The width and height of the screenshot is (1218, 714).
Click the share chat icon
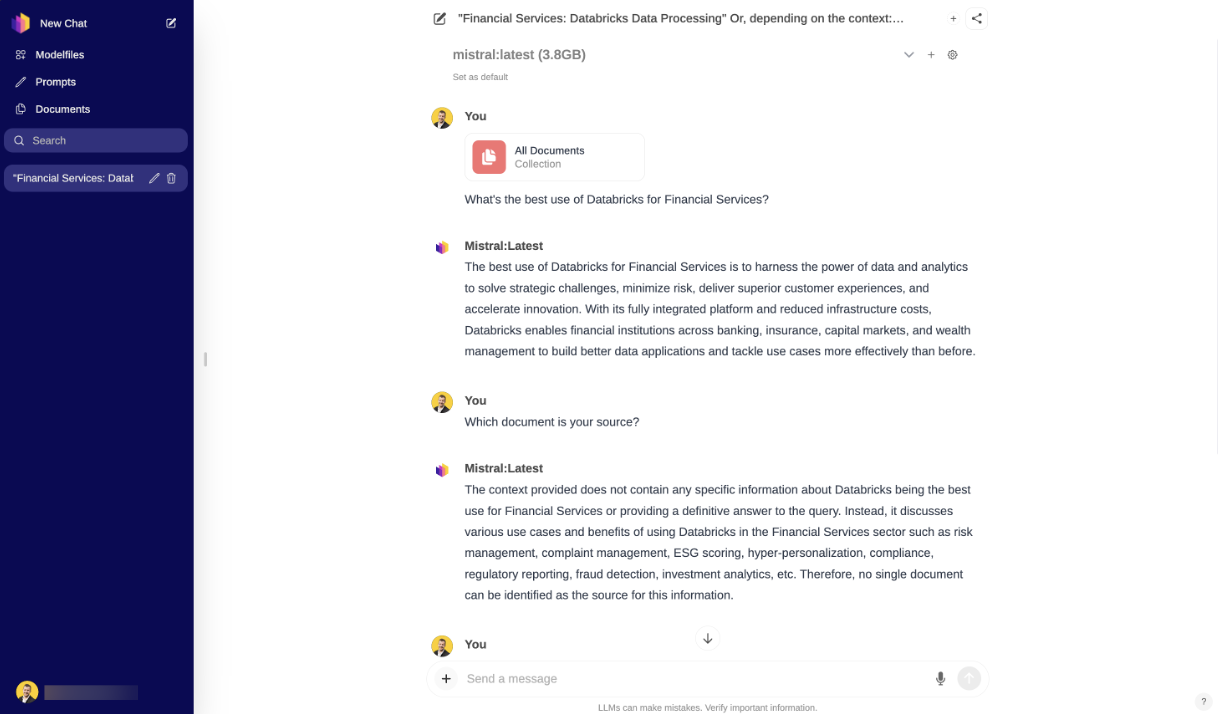pos(977,18)
